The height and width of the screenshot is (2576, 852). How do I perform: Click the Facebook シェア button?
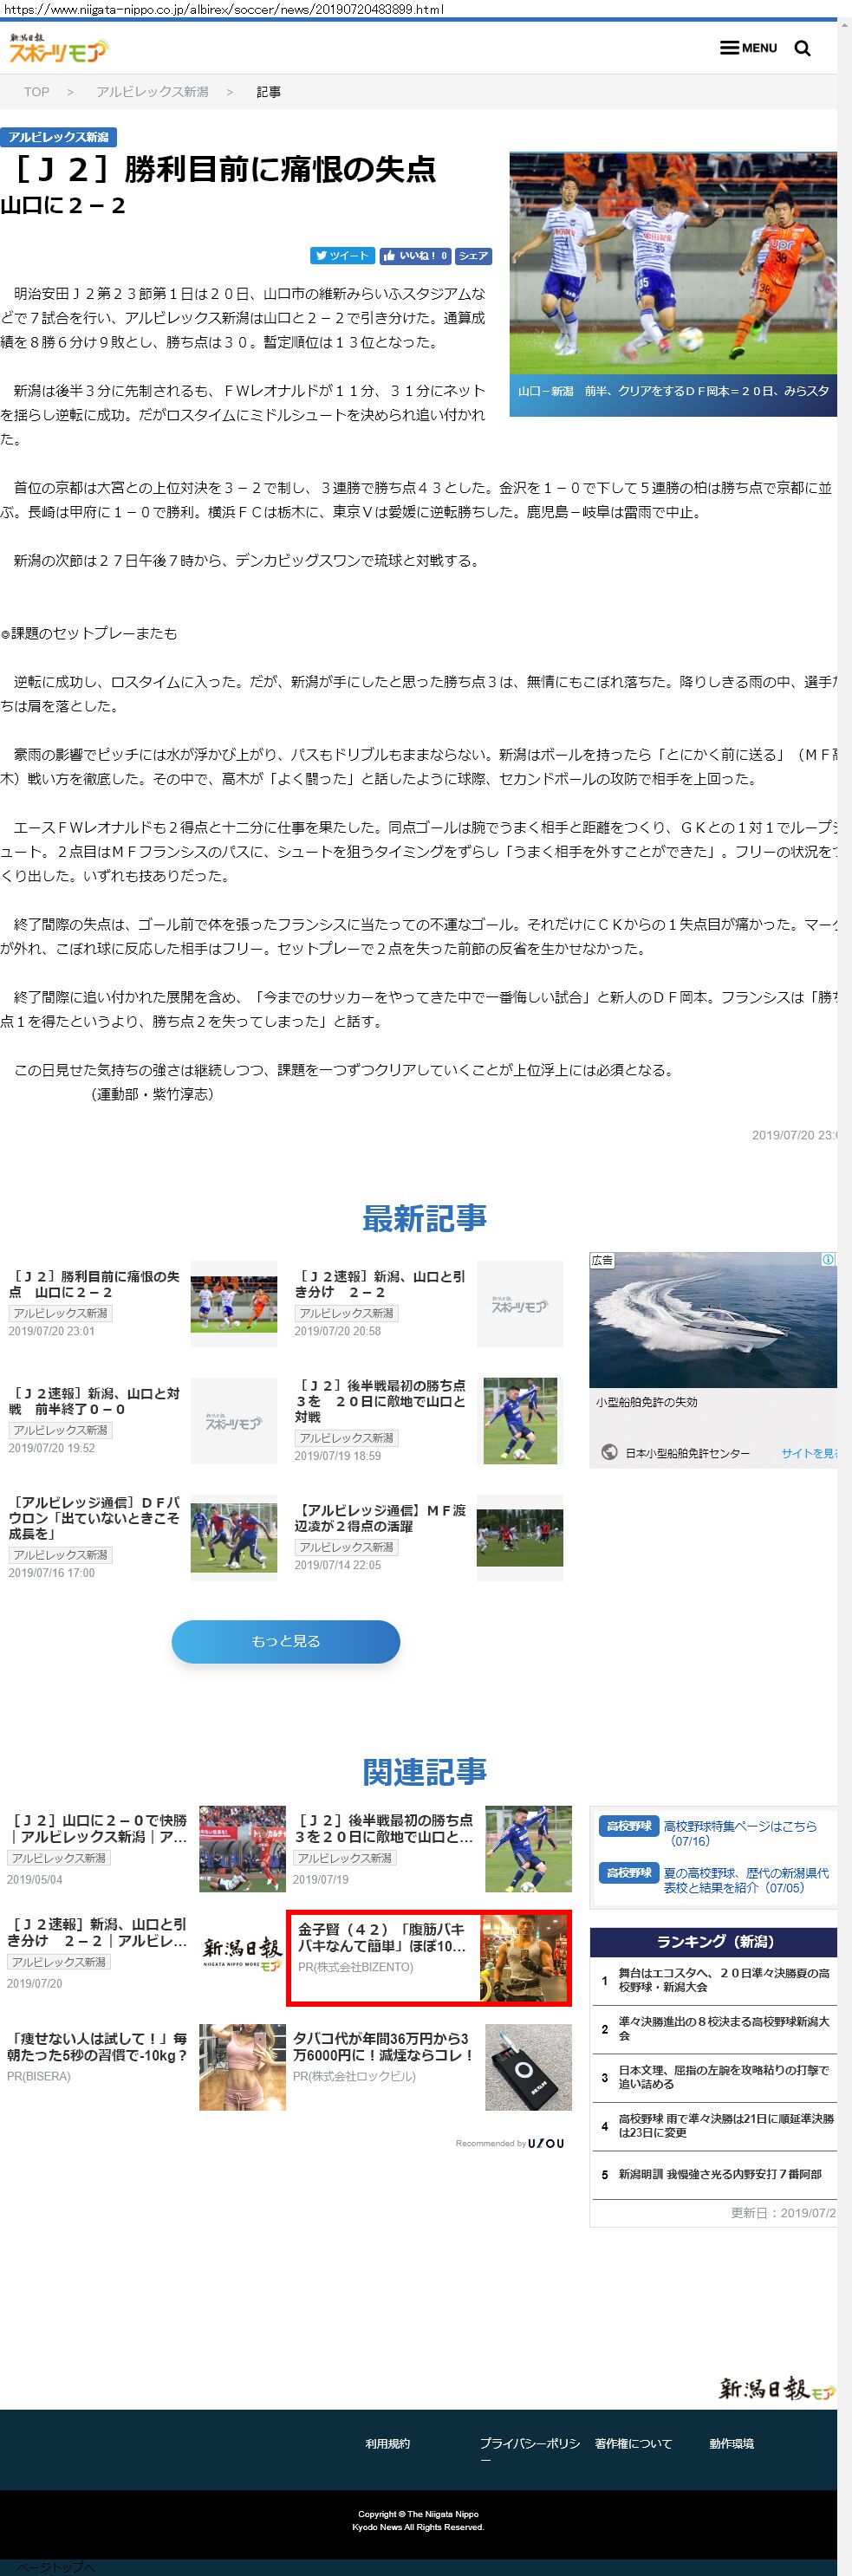tap(473, 255)
